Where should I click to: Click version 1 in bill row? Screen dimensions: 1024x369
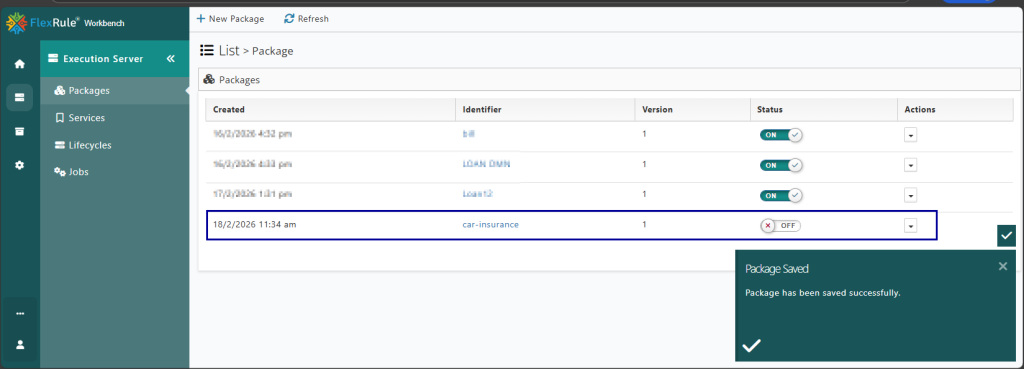644,134
